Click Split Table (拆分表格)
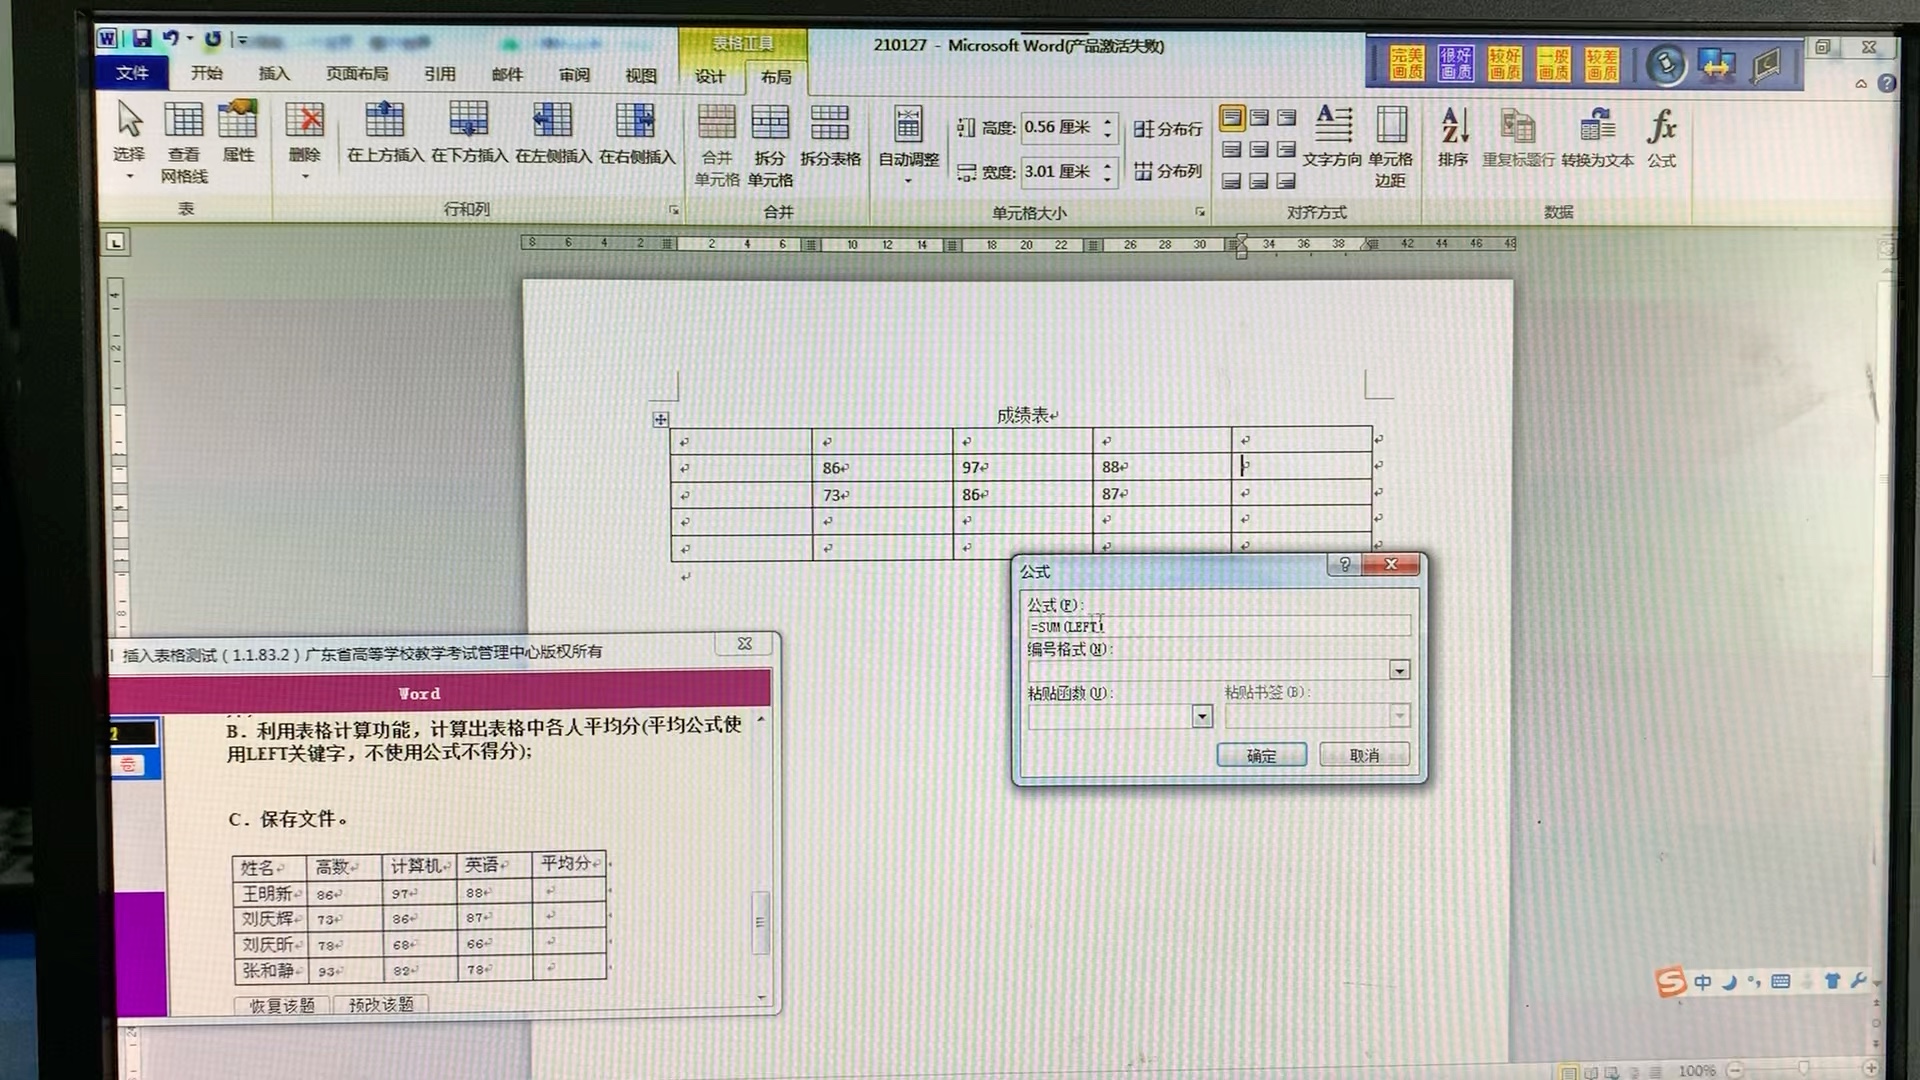The height and width of the screenshot is (1080, 1920). (830, 135)
